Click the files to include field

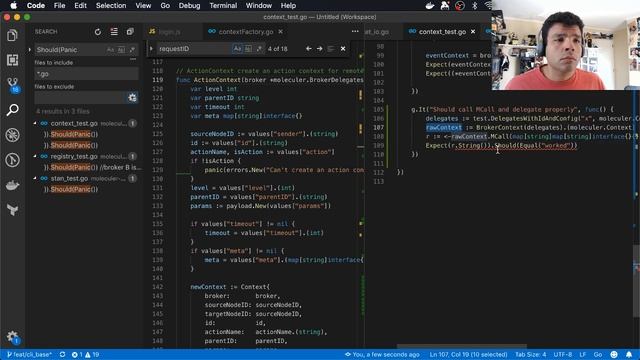point(87,74)
